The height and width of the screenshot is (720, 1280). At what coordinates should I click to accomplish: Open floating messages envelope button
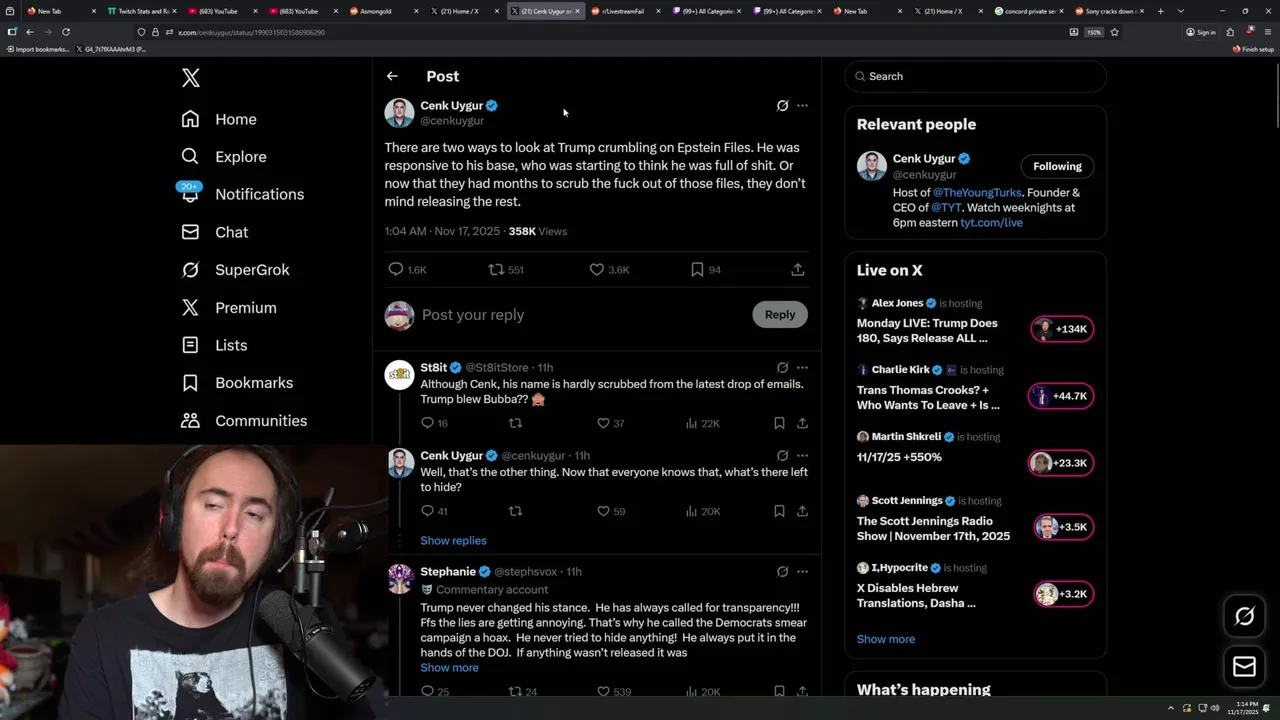point(1244,667)
